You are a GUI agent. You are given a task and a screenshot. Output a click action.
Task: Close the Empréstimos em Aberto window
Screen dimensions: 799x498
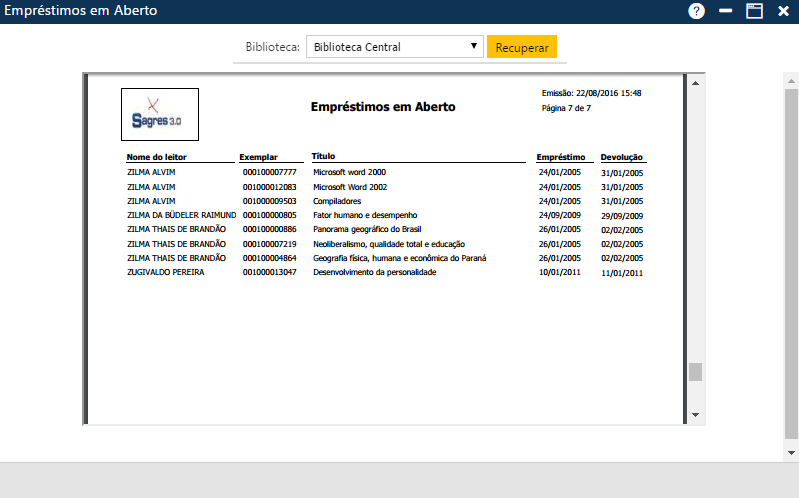[783, 11]
